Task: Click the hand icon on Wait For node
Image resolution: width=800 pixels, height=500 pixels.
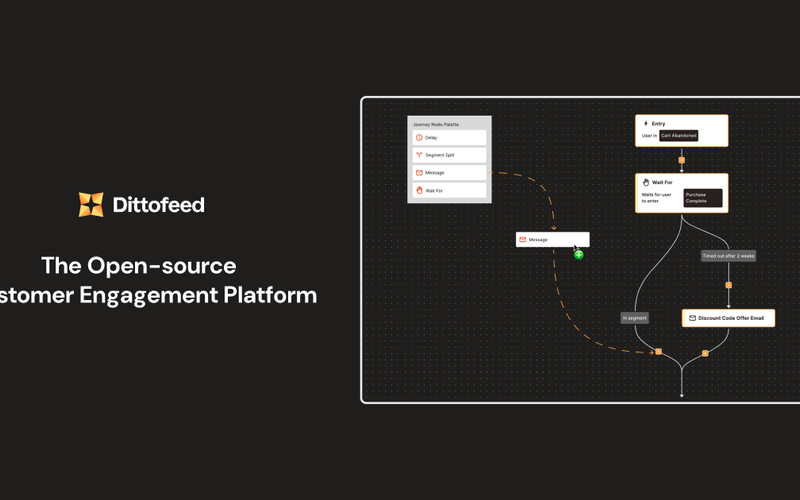Action: click(646, 182)
